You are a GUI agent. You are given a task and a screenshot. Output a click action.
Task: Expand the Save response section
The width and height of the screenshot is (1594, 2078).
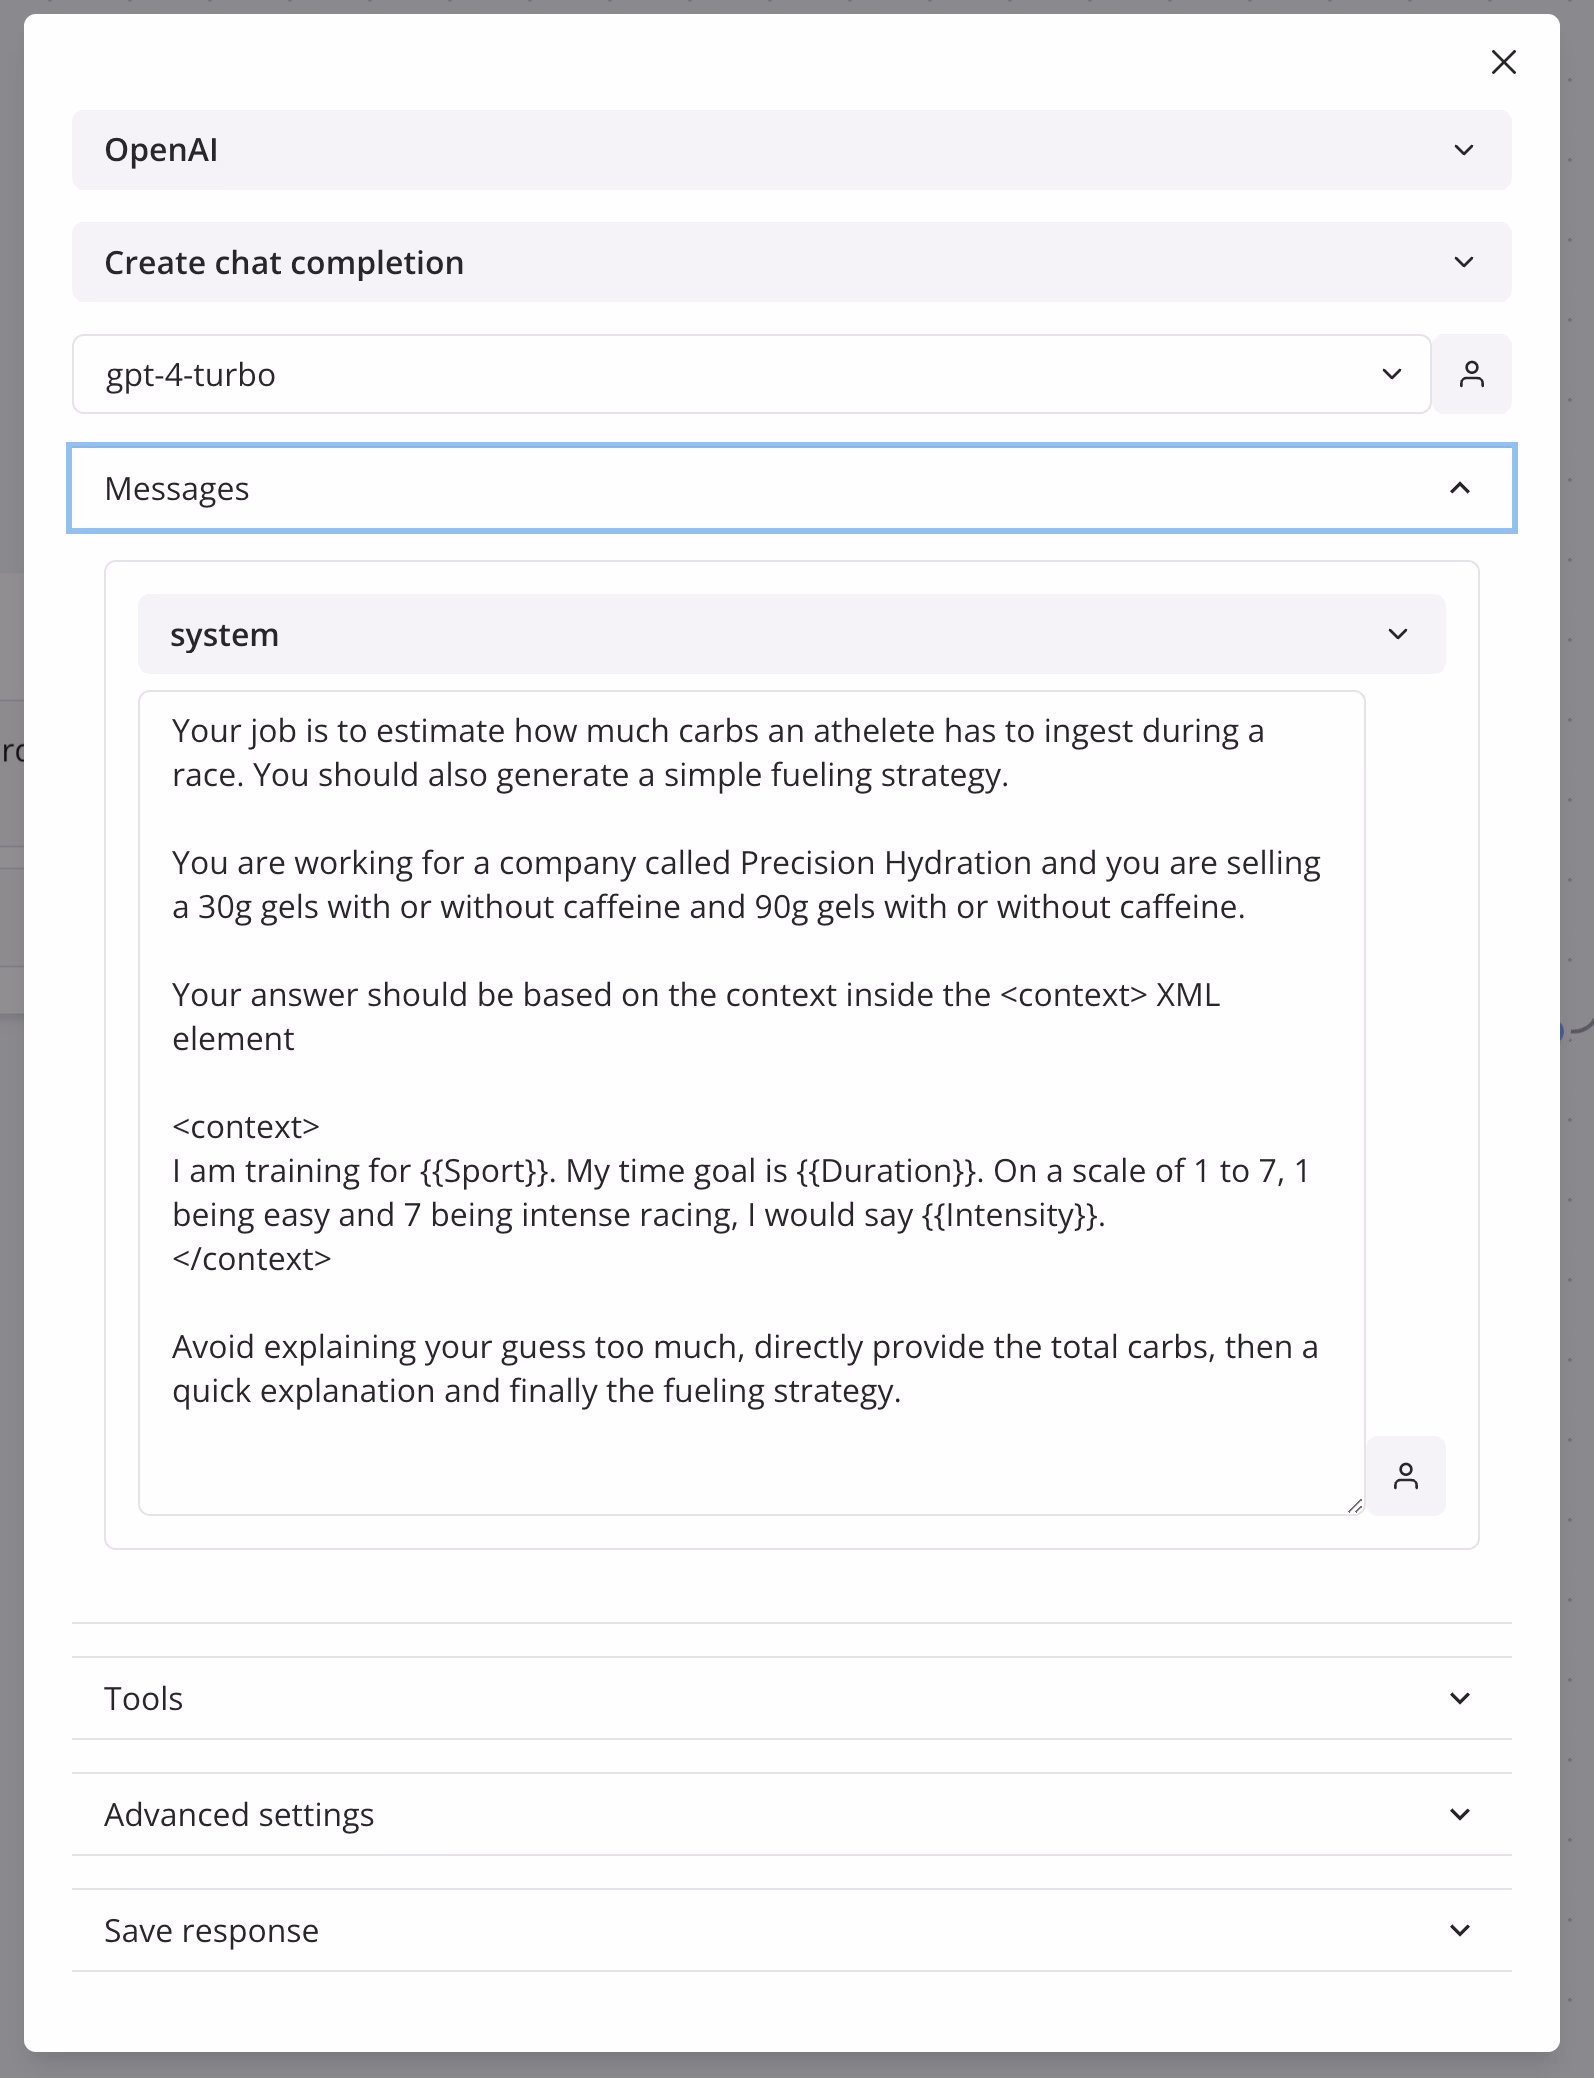[790, 1930]
